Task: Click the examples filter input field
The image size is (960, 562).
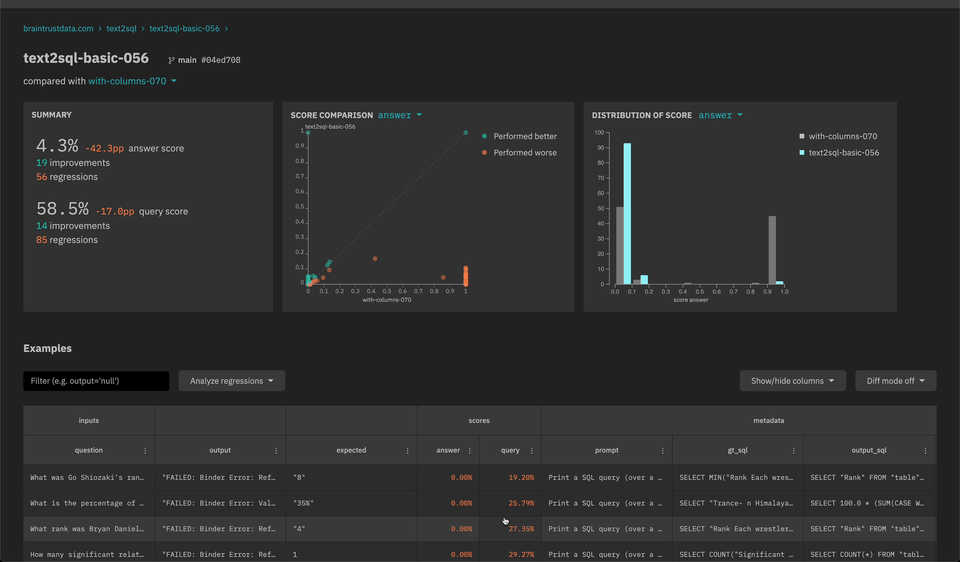Action: click(x=96, y=381)
